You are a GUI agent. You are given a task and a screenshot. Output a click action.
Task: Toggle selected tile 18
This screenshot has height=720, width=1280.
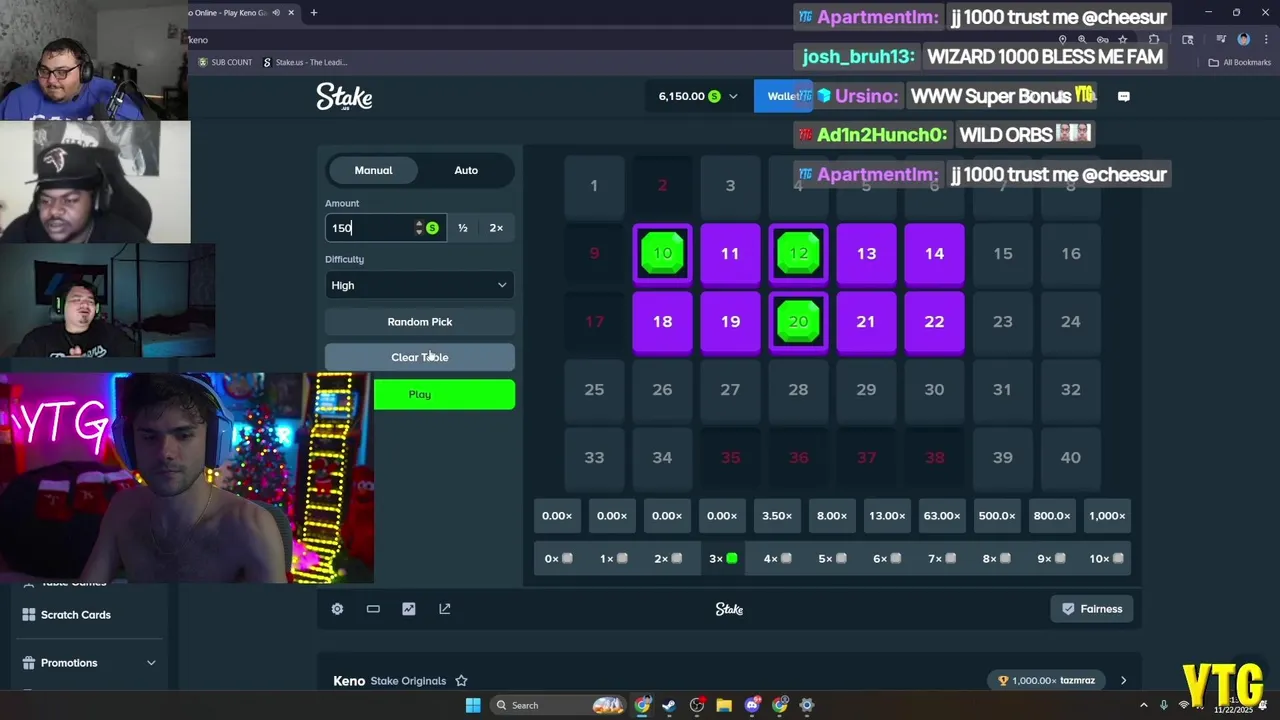[x=662, y=322]
